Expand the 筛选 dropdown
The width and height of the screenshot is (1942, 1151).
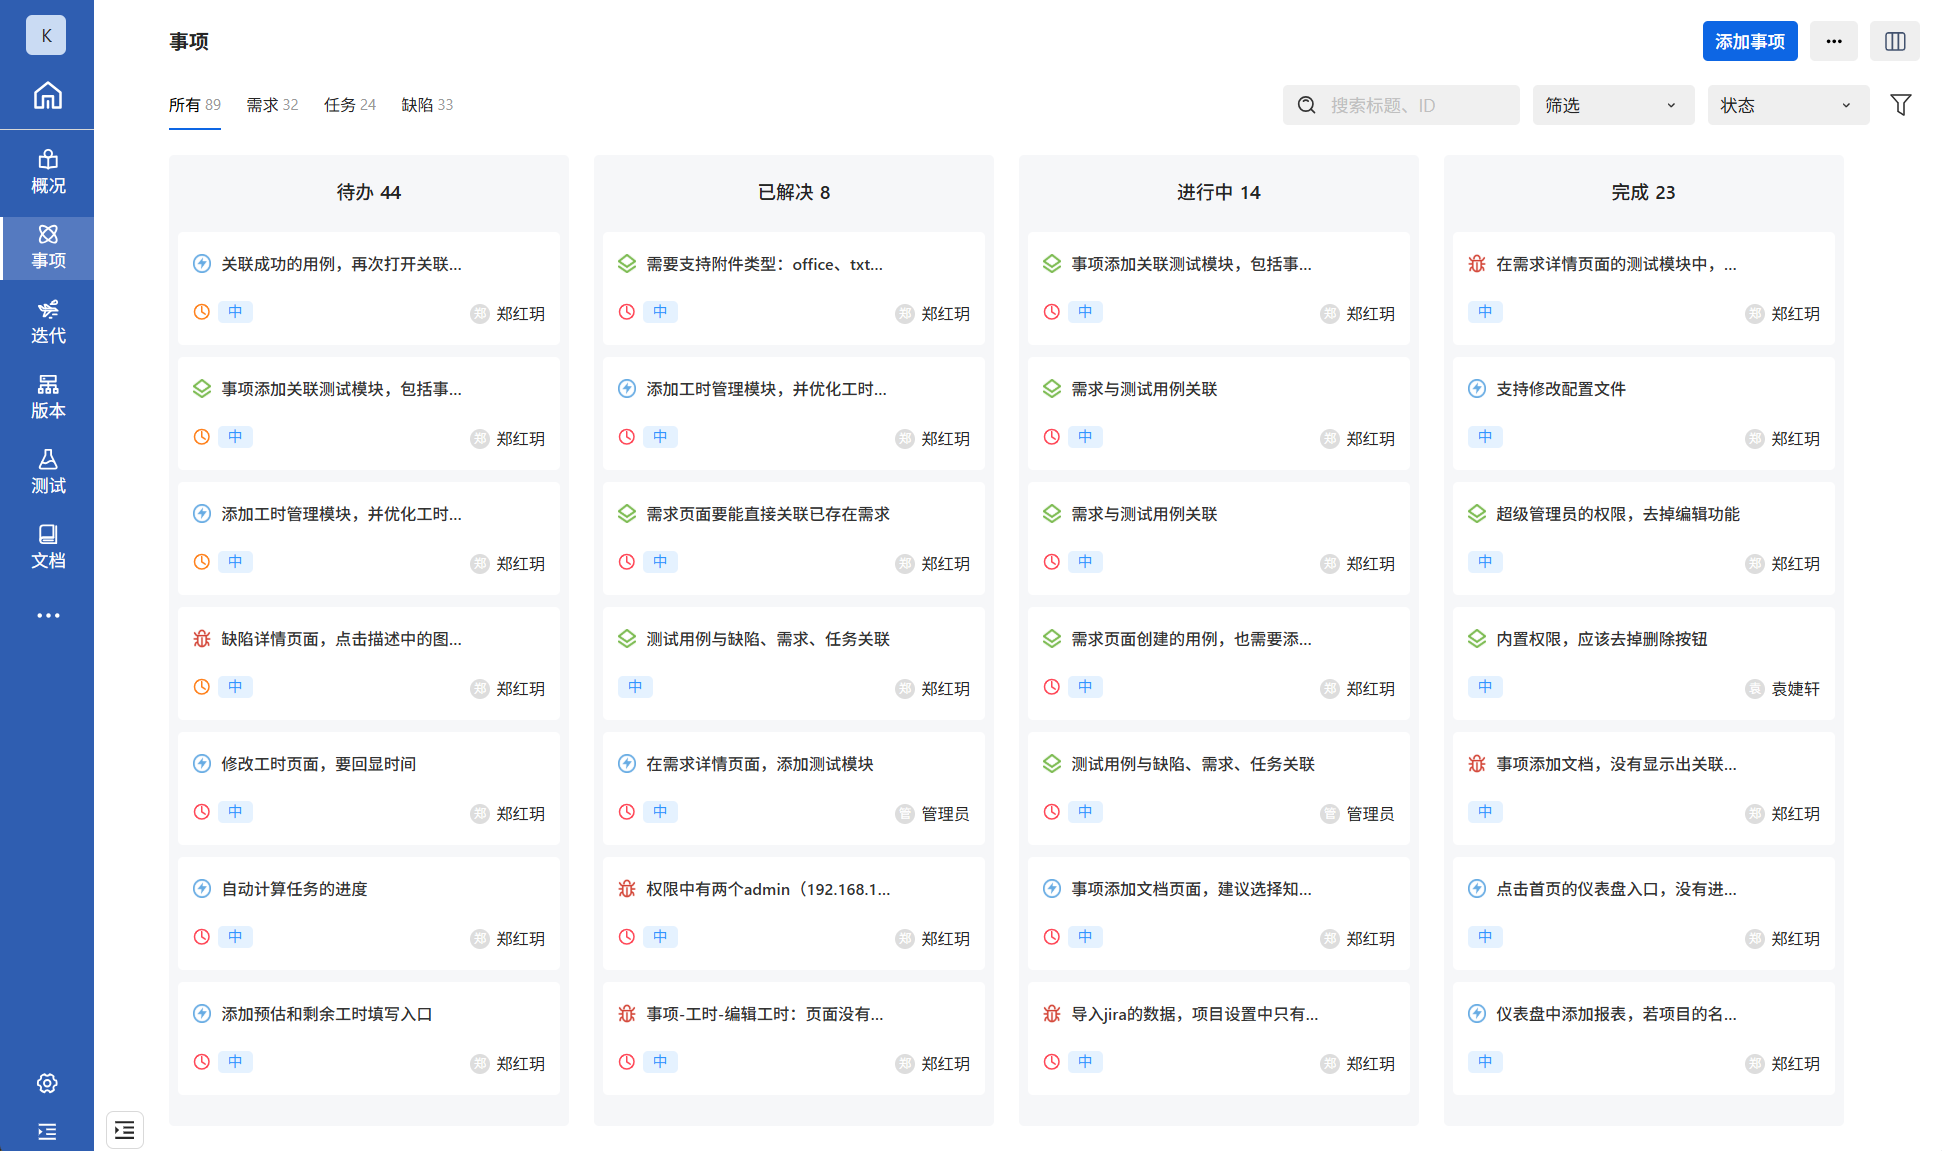[x=1612, y=105]
